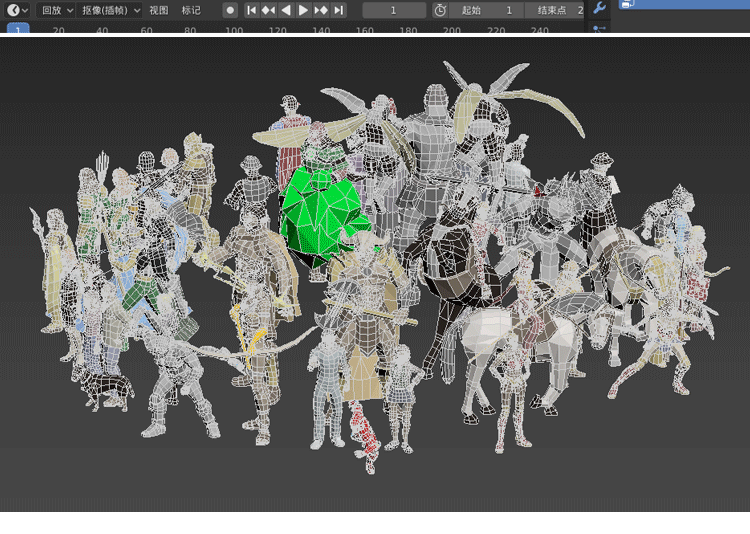Click the current frame number field

pos(393,10)
